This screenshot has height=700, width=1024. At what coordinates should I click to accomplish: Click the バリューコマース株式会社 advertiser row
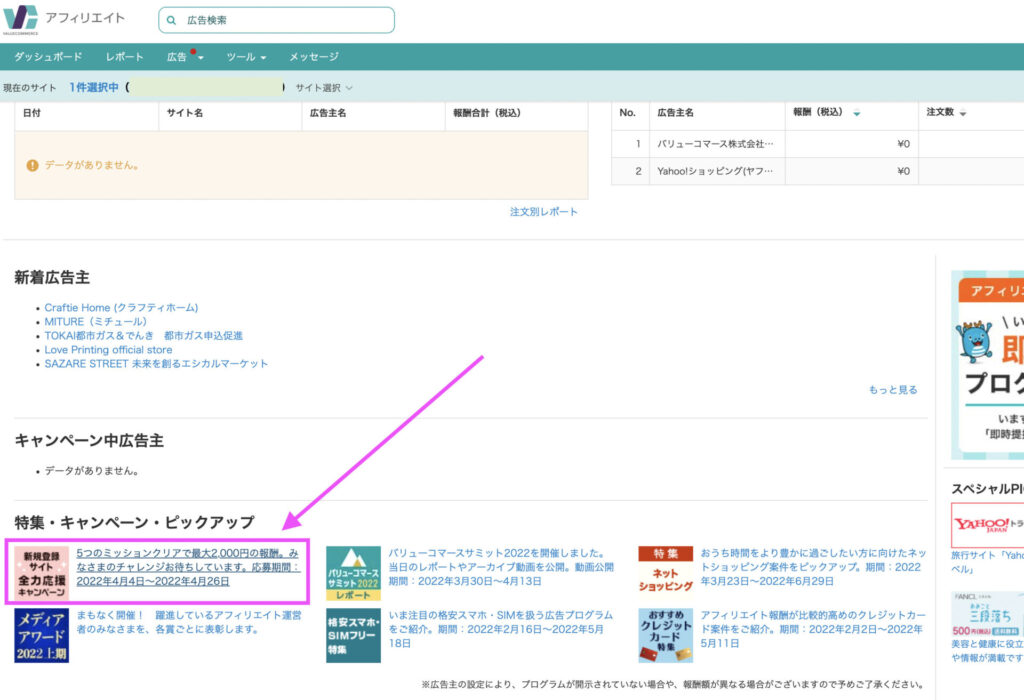coord(818,144)
